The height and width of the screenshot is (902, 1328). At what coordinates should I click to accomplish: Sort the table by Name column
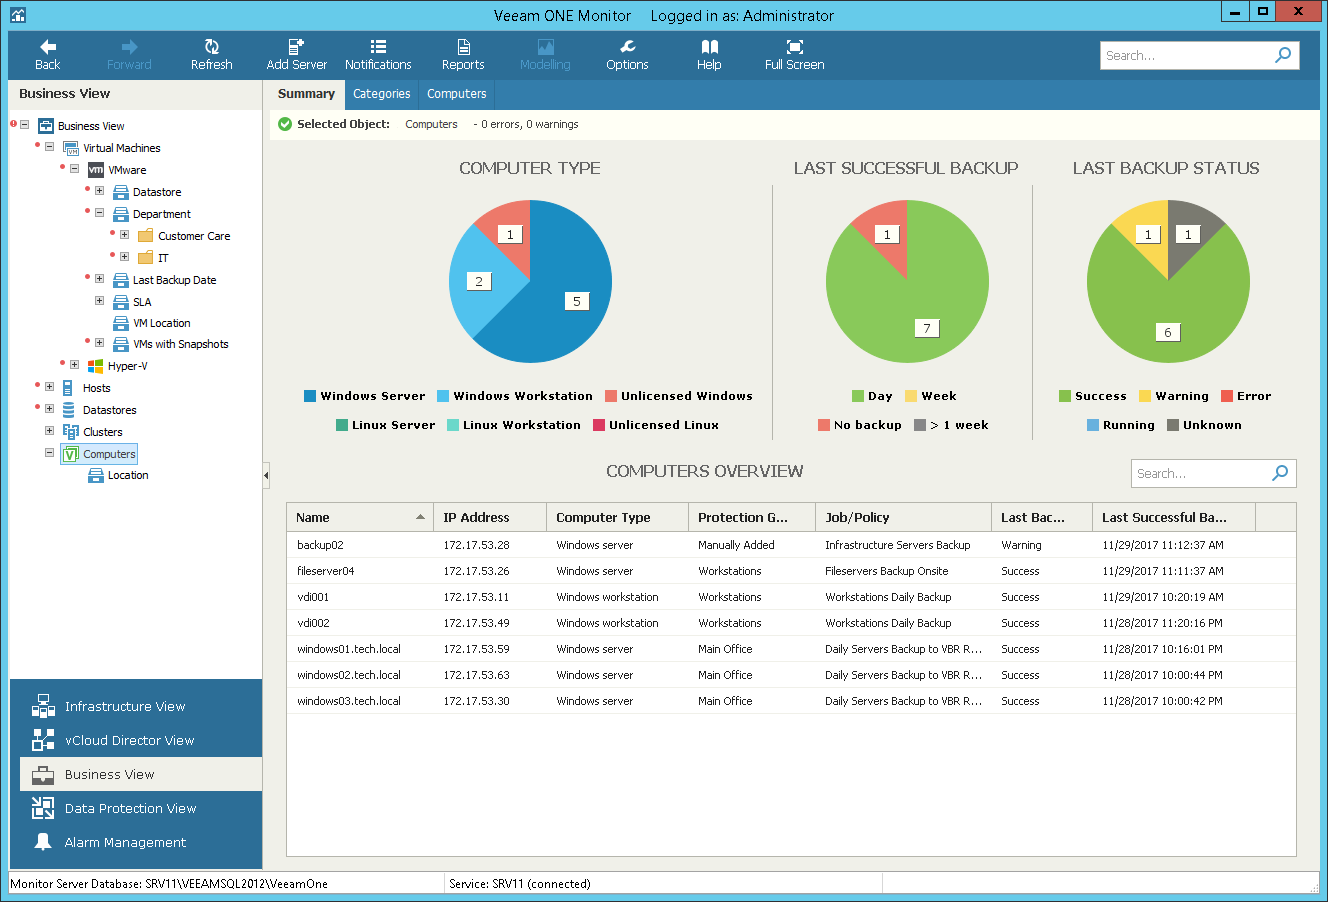(x=360, y=517)
